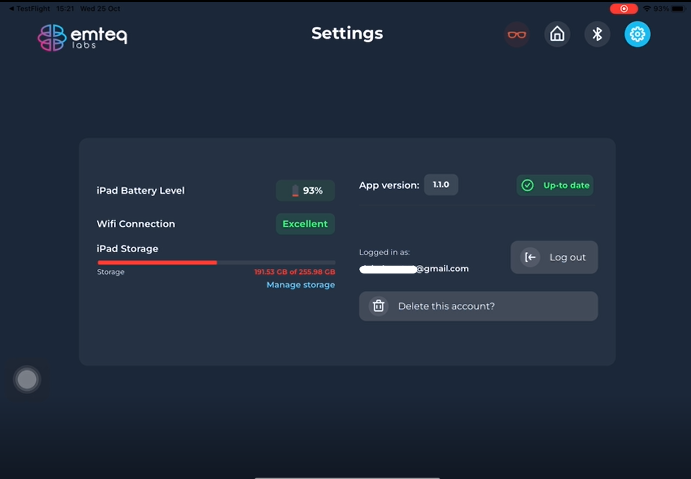Click the Up-to date status badge

(555, 185)
